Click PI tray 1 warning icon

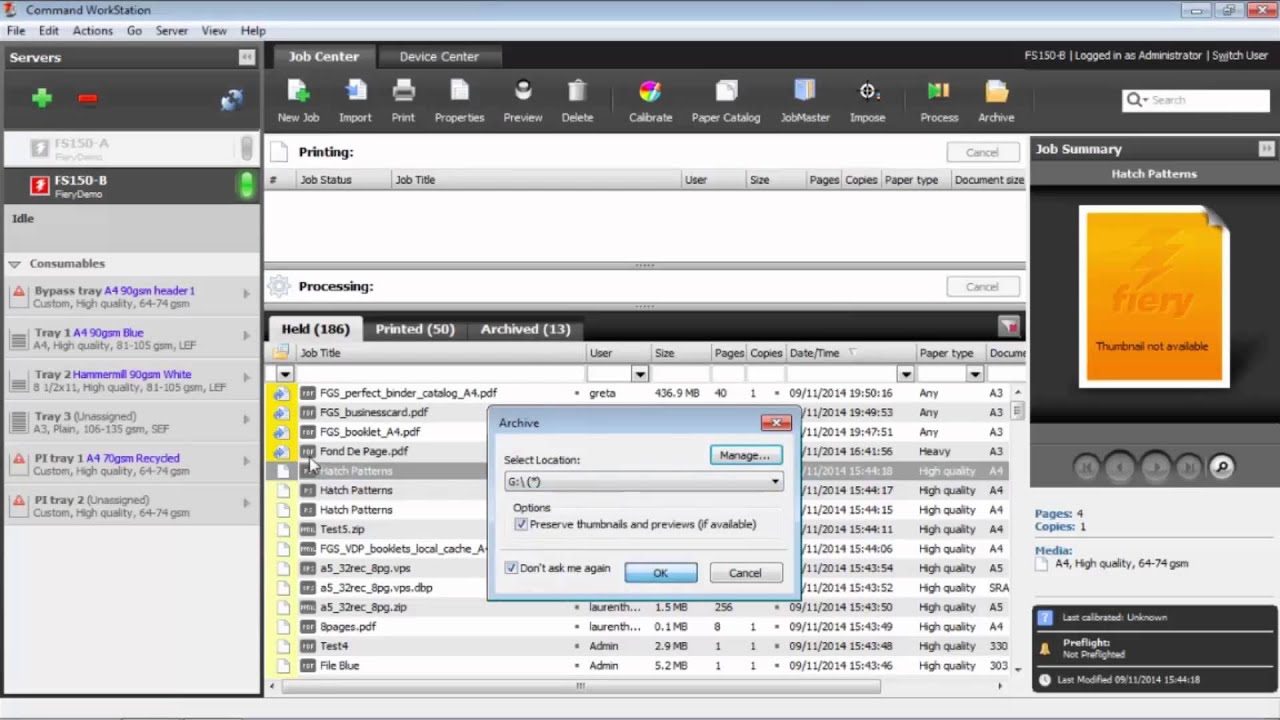tap(18, 459)
